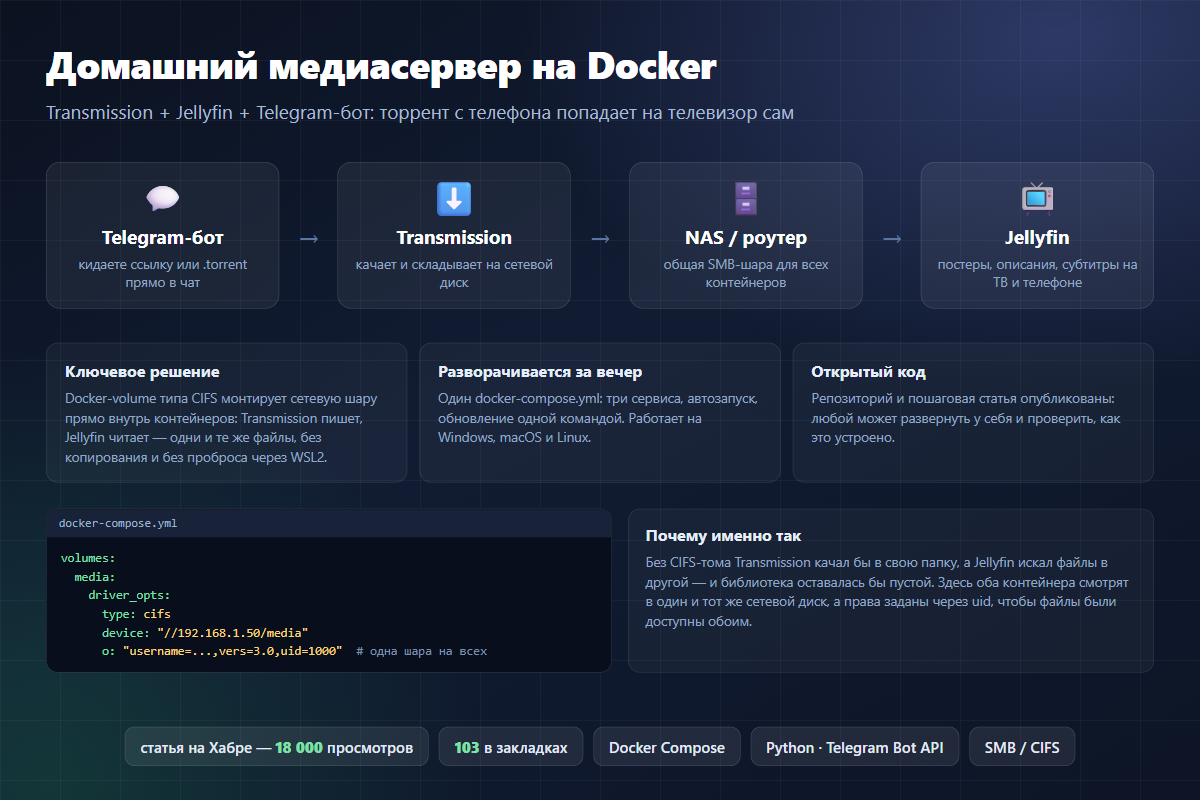Click the type: cifs code line
This screenshot has height=800, width=1200.
click(136, 613)
